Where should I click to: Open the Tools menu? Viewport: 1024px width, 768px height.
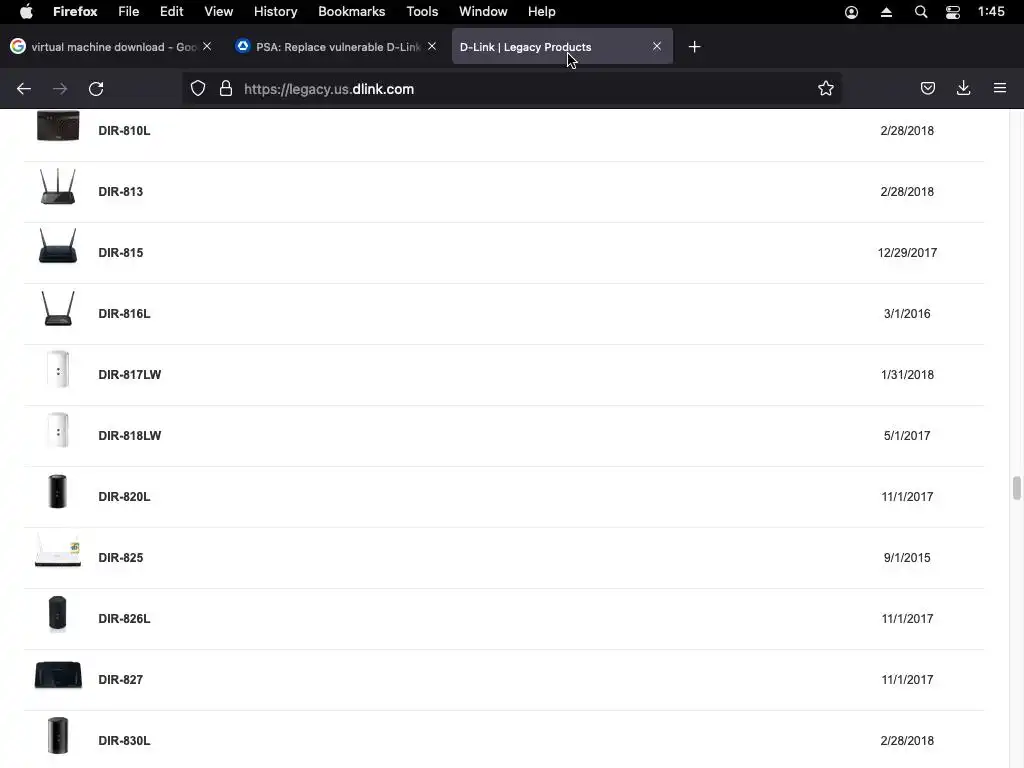422,12
